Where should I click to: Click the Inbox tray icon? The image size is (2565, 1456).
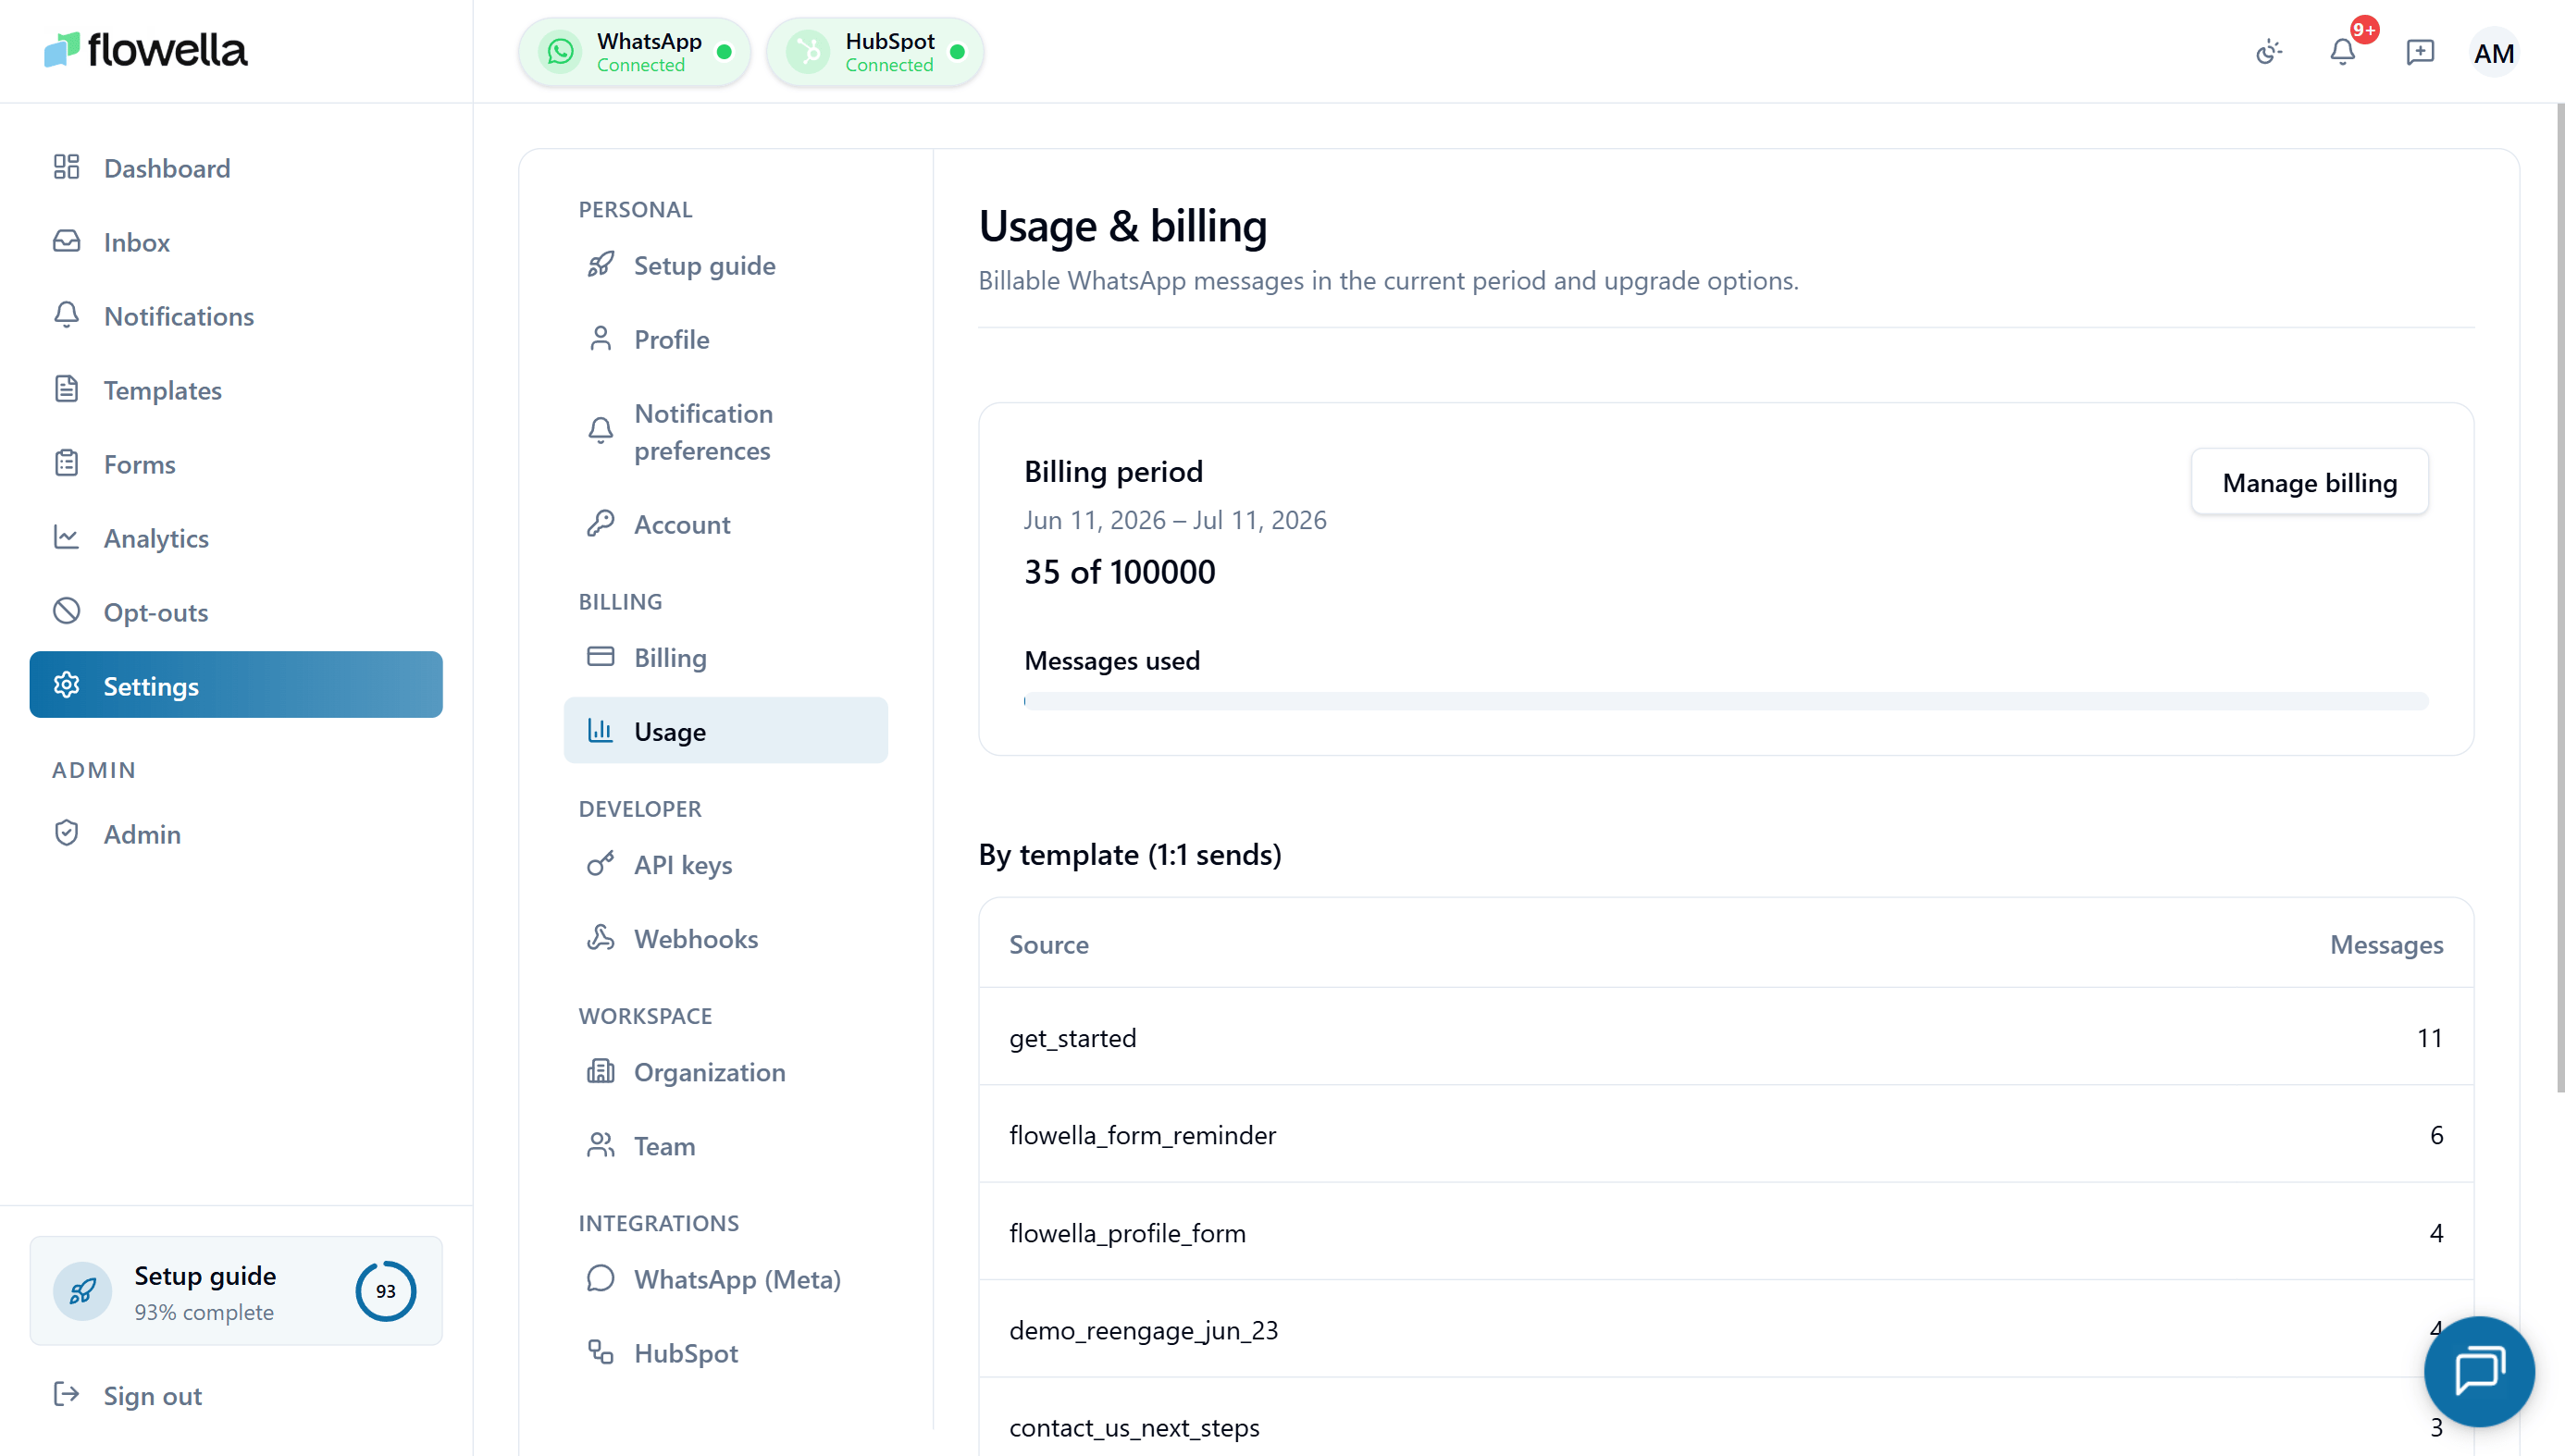point(66,241)
